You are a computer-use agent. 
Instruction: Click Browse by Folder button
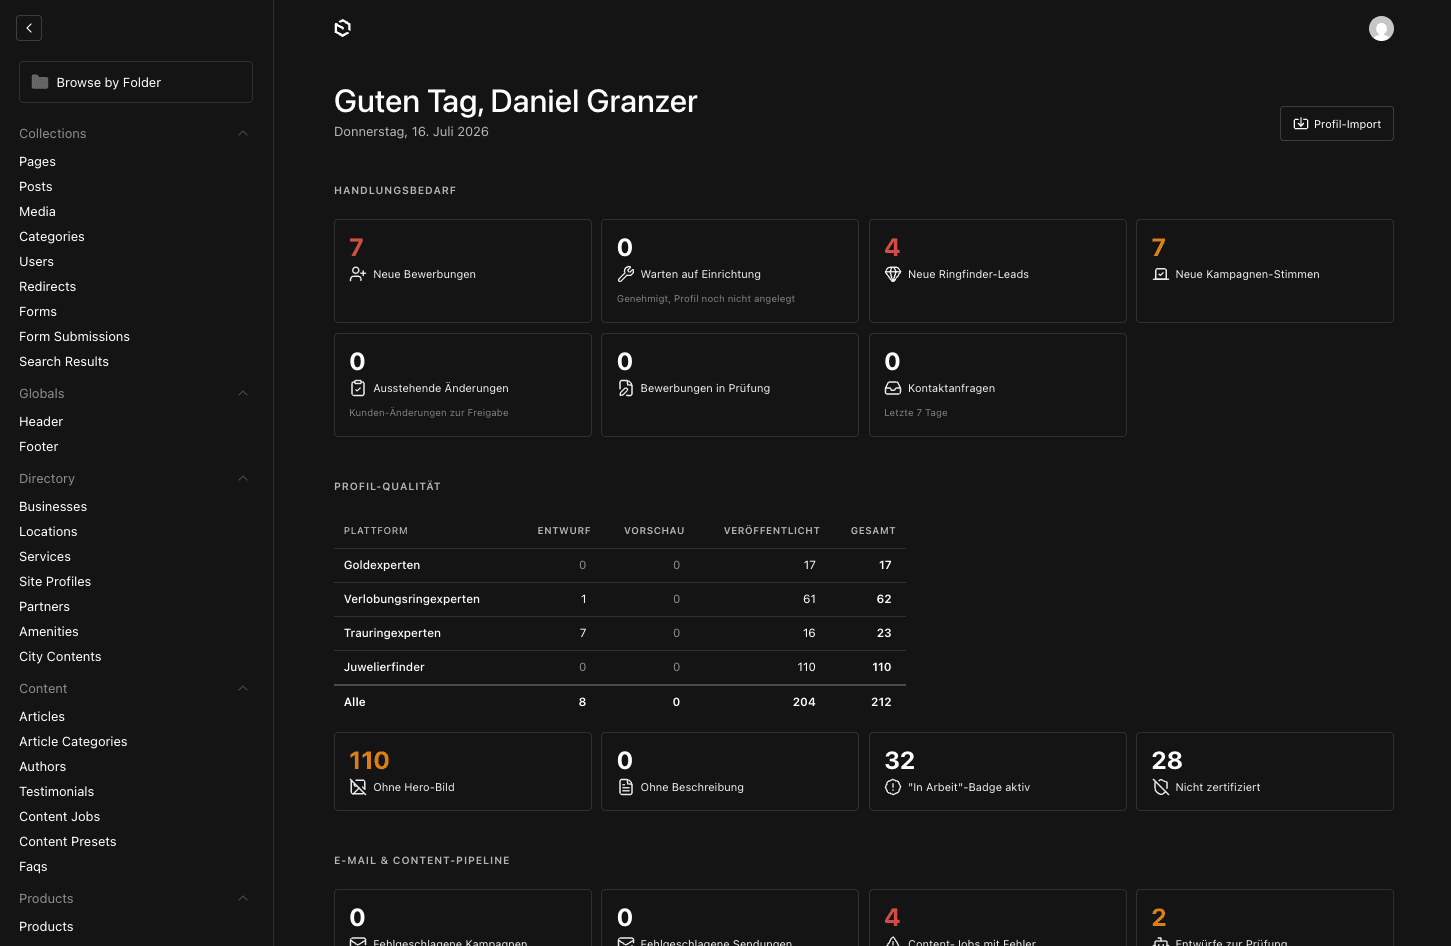pos(136,82)
